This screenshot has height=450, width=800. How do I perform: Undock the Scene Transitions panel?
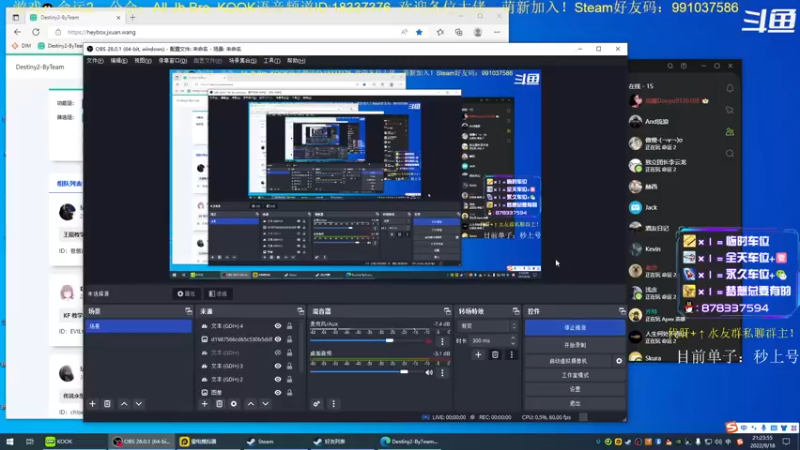click(516, 311)
